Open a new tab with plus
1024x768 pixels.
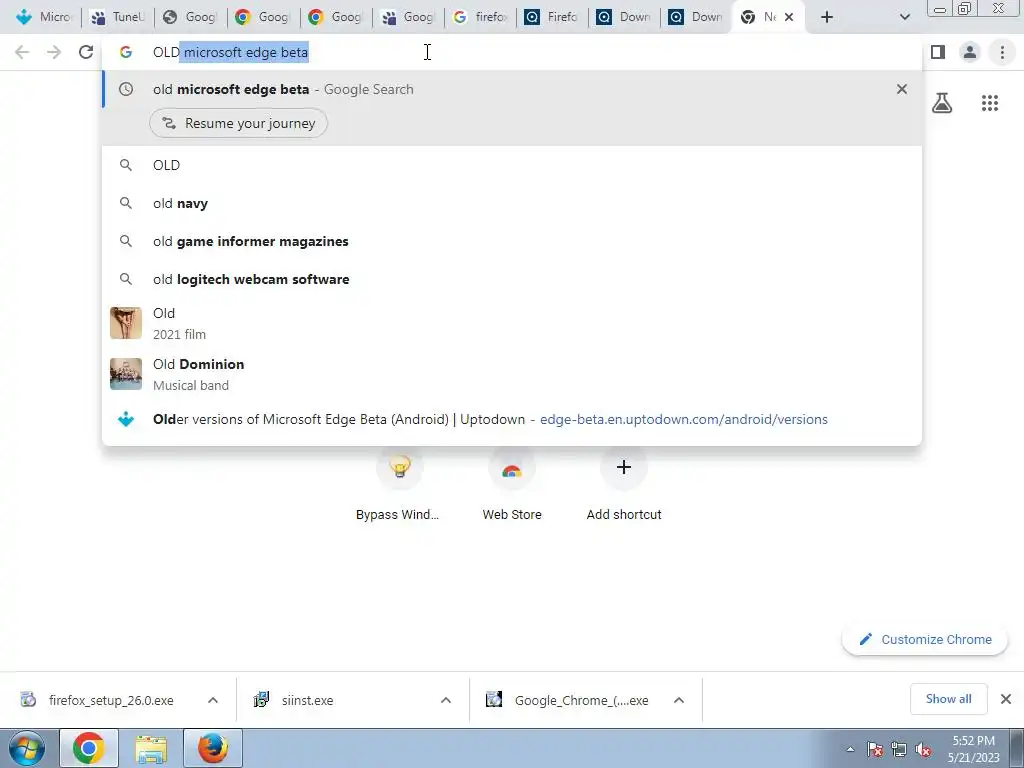[x=827, y=17]
